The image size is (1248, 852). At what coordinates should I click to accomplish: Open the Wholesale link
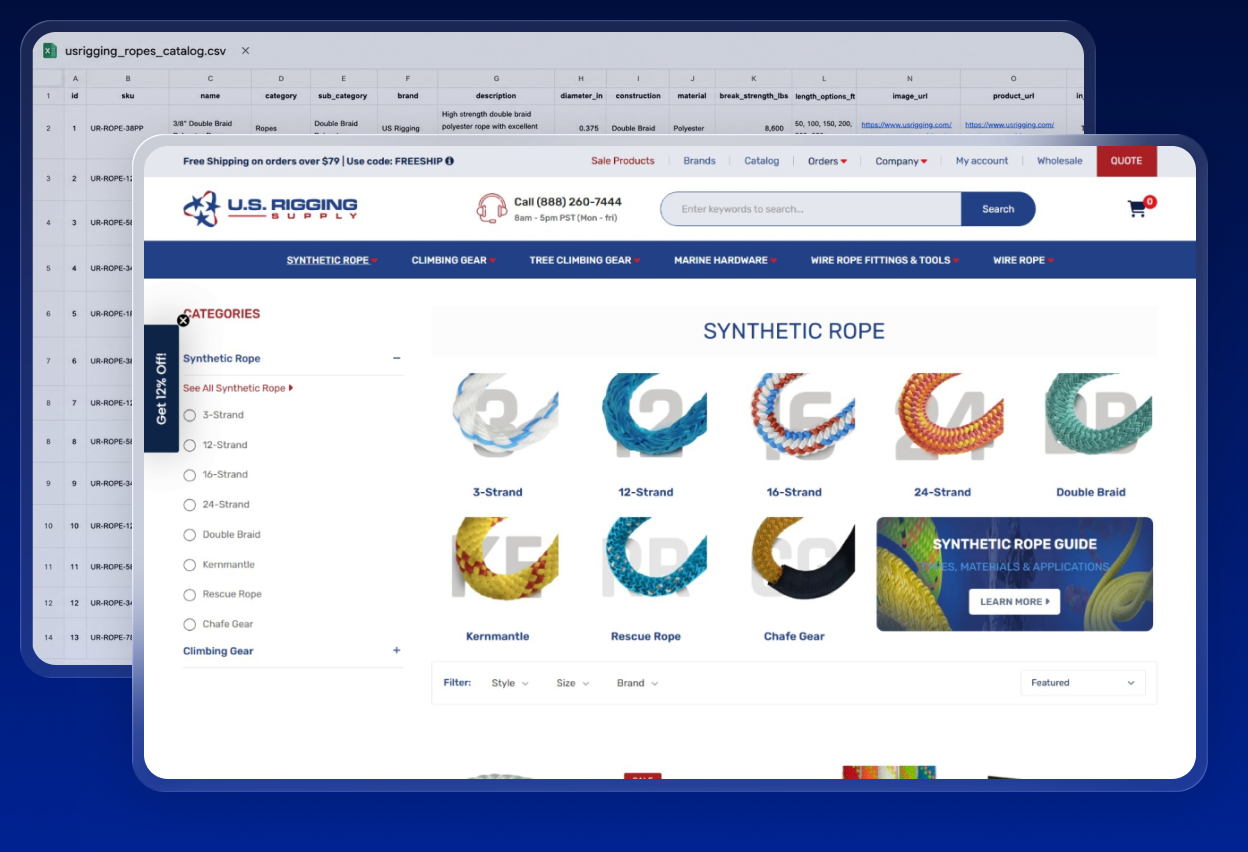1059,161
